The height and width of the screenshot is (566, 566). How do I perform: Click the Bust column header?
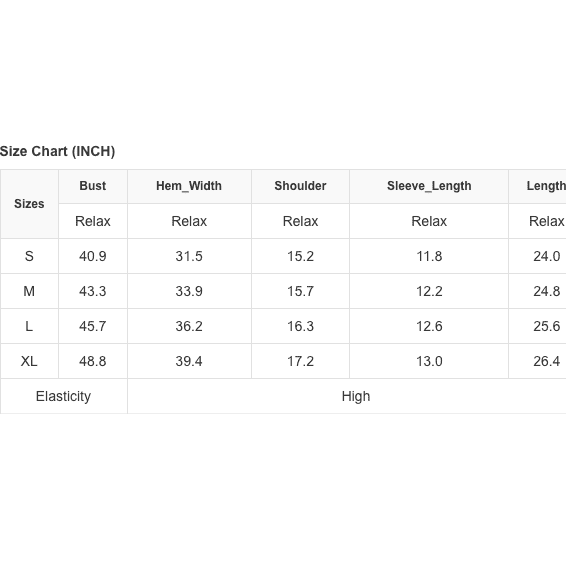[93, 186]
